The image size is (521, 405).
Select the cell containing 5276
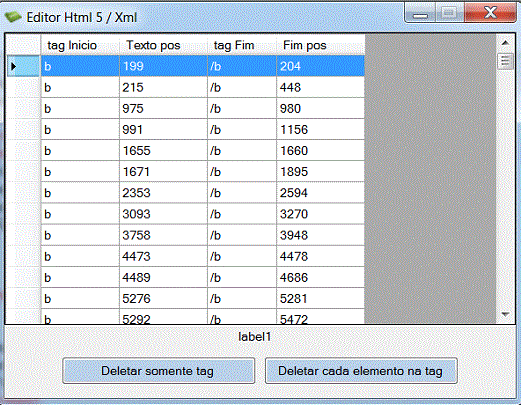pyautogui.click(x=163, y=299)
